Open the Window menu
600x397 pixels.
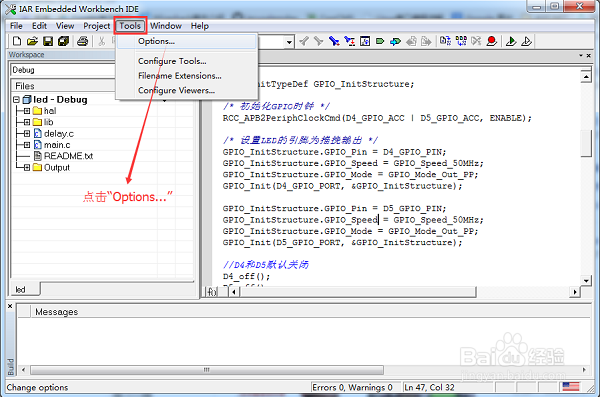click(166, 26)
